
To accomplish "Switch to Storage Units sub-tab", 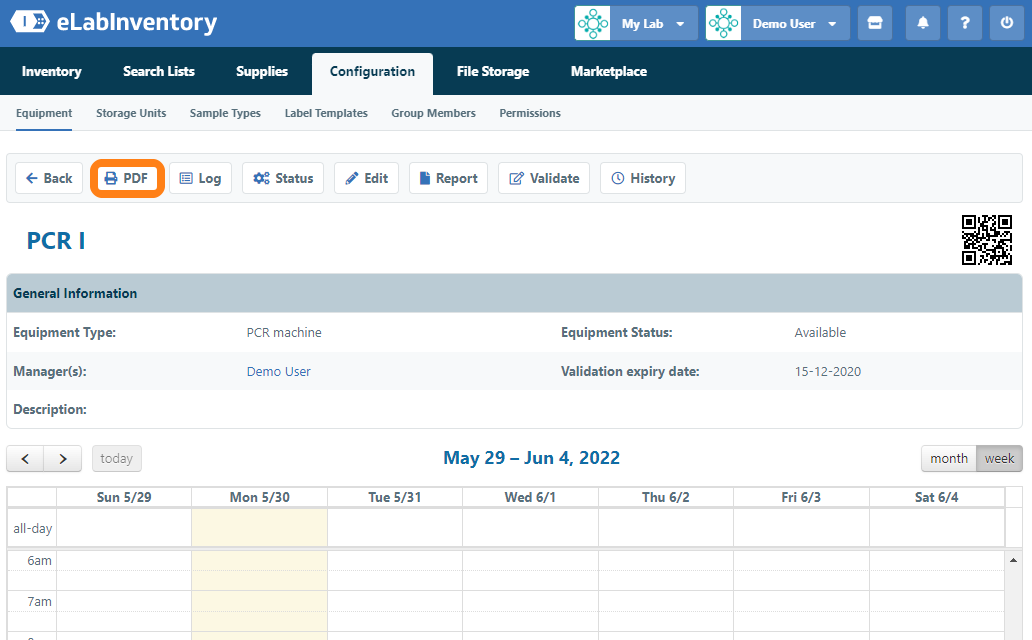I will coord(131,113).
